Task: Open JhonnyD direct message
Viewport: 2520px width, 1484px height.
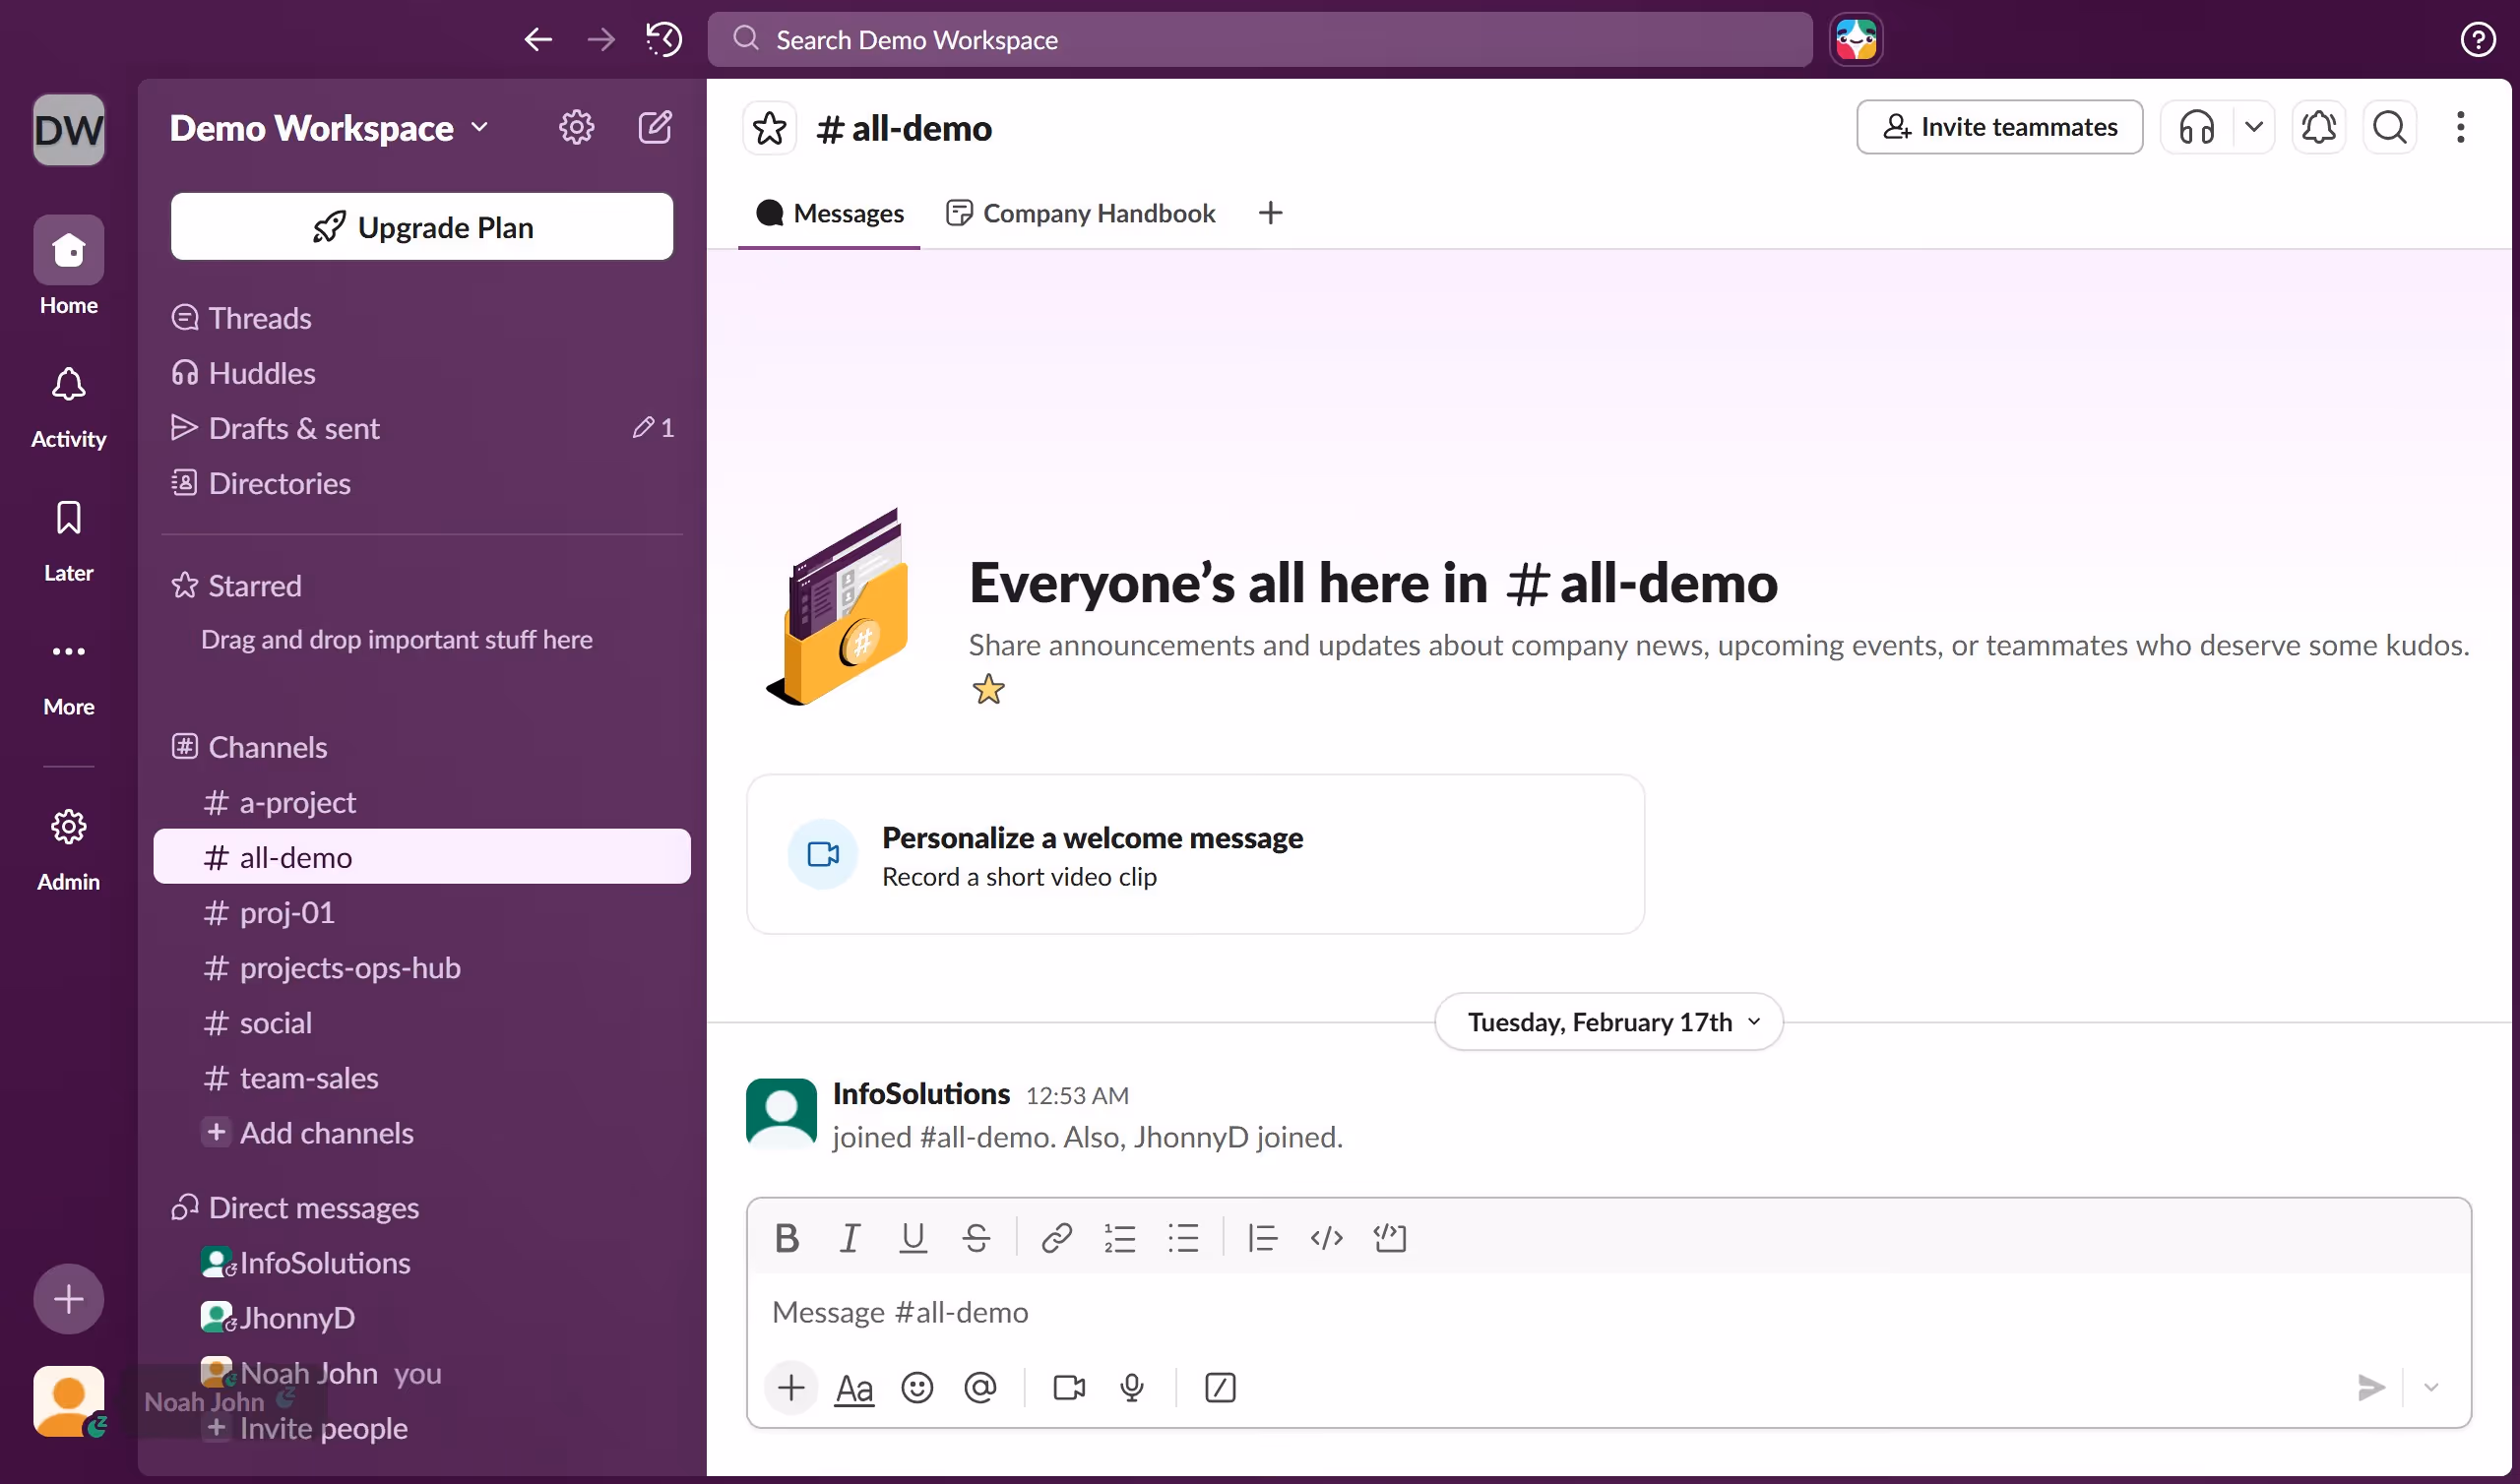Action: 421,1317
